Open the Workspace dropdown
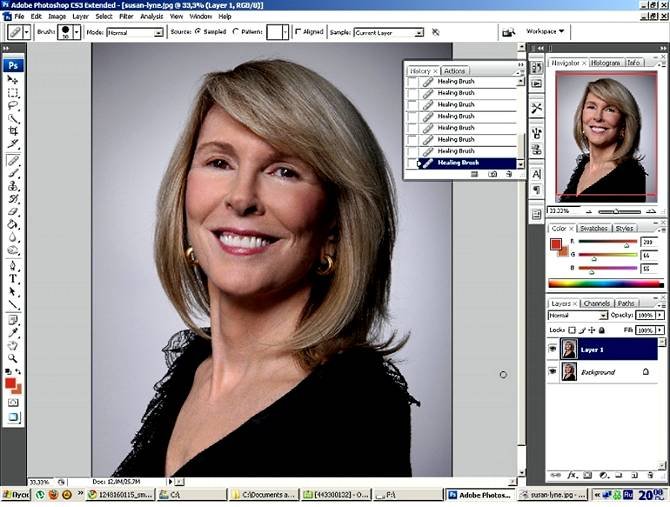This screenshot has height=507, width=670. pyautogui.click(x=543, y=32)
